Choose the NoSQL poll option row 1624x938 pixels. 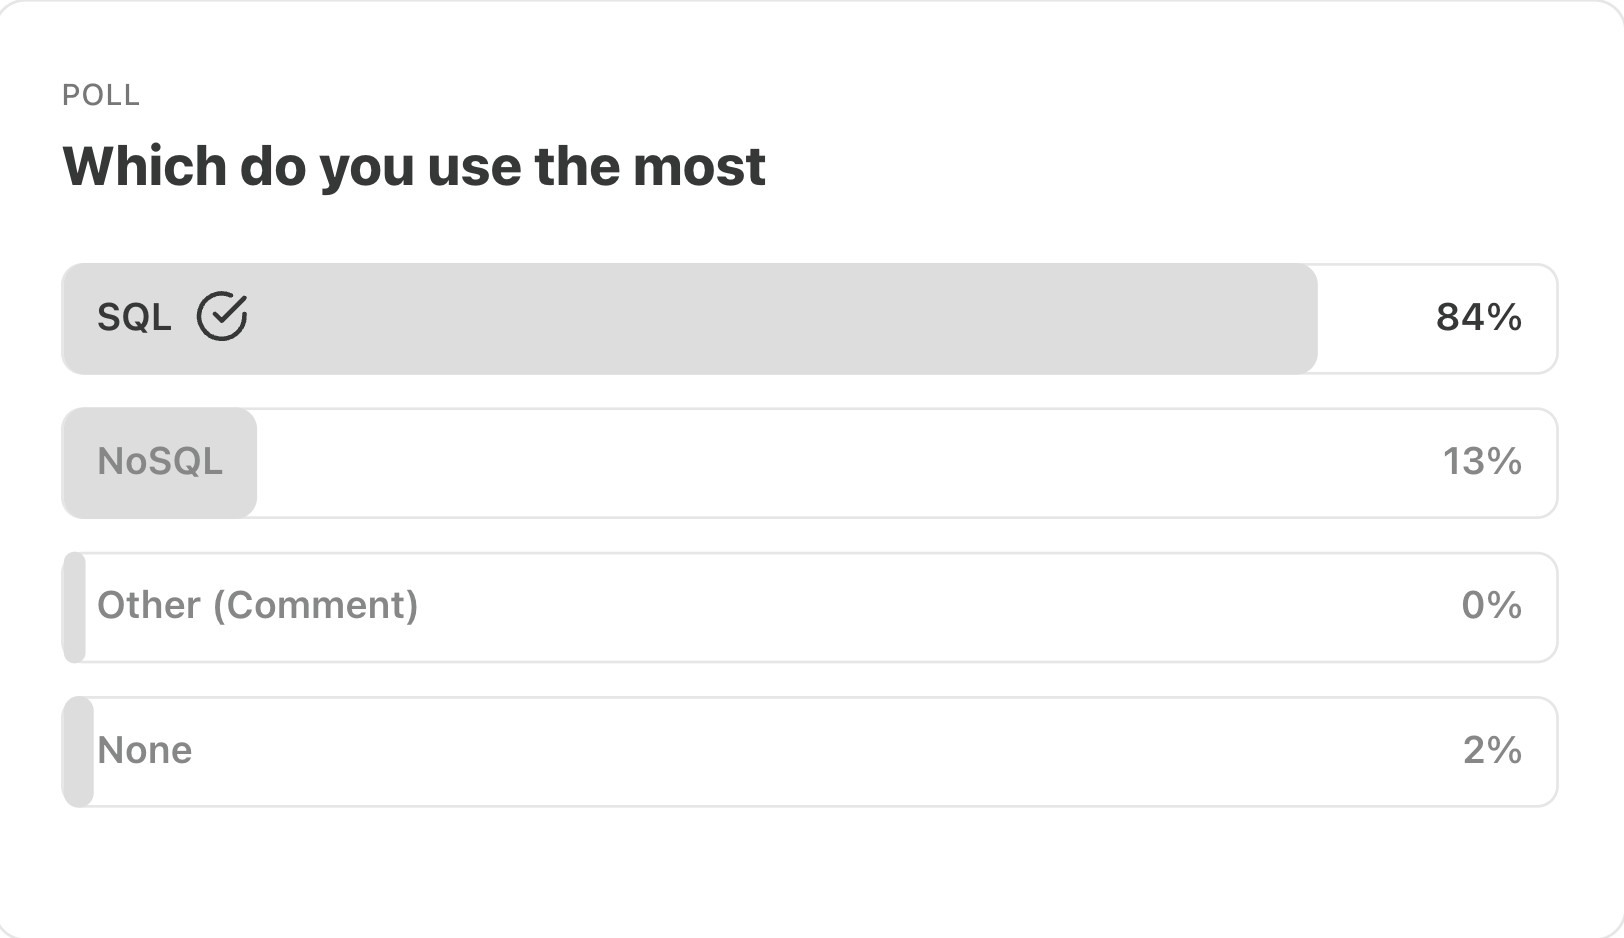tap(810, 463)
